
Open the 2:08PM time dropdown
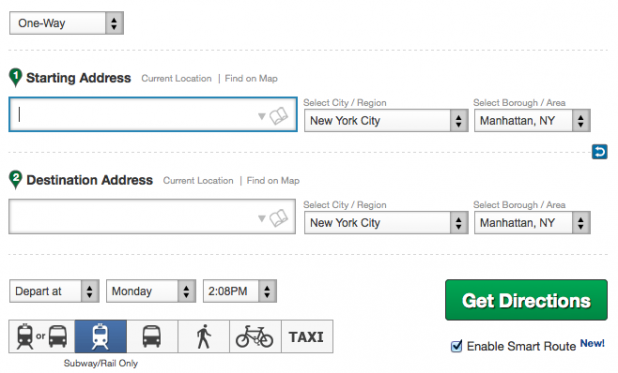[240, 291]
